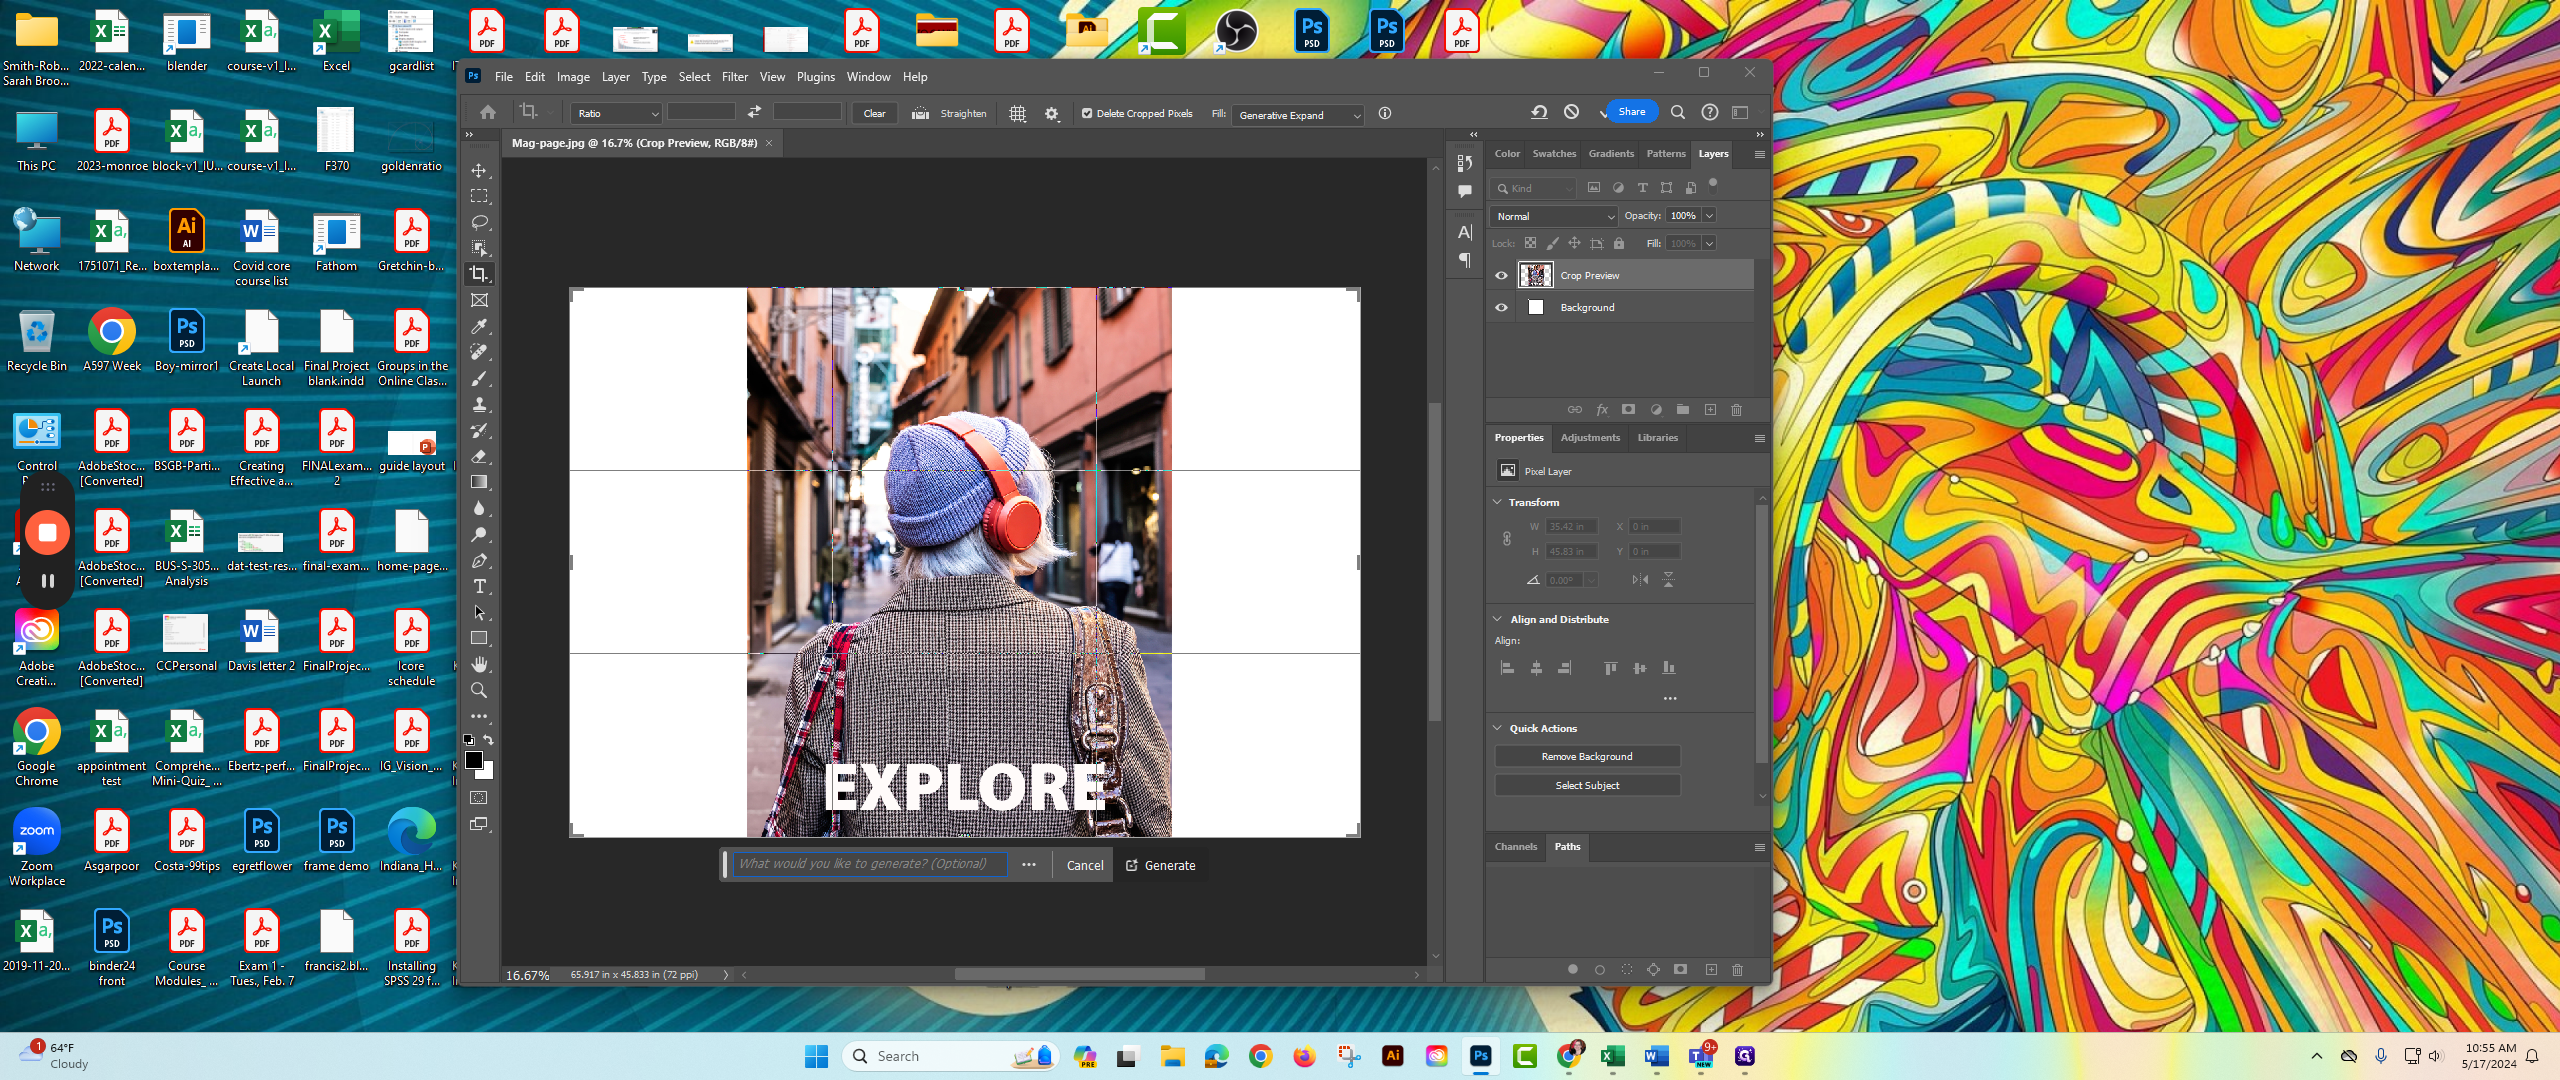Click Cancel in generative bar
This screenshot has width=2560, height=1080.
pyautogui.click(x=1085, y=866)
